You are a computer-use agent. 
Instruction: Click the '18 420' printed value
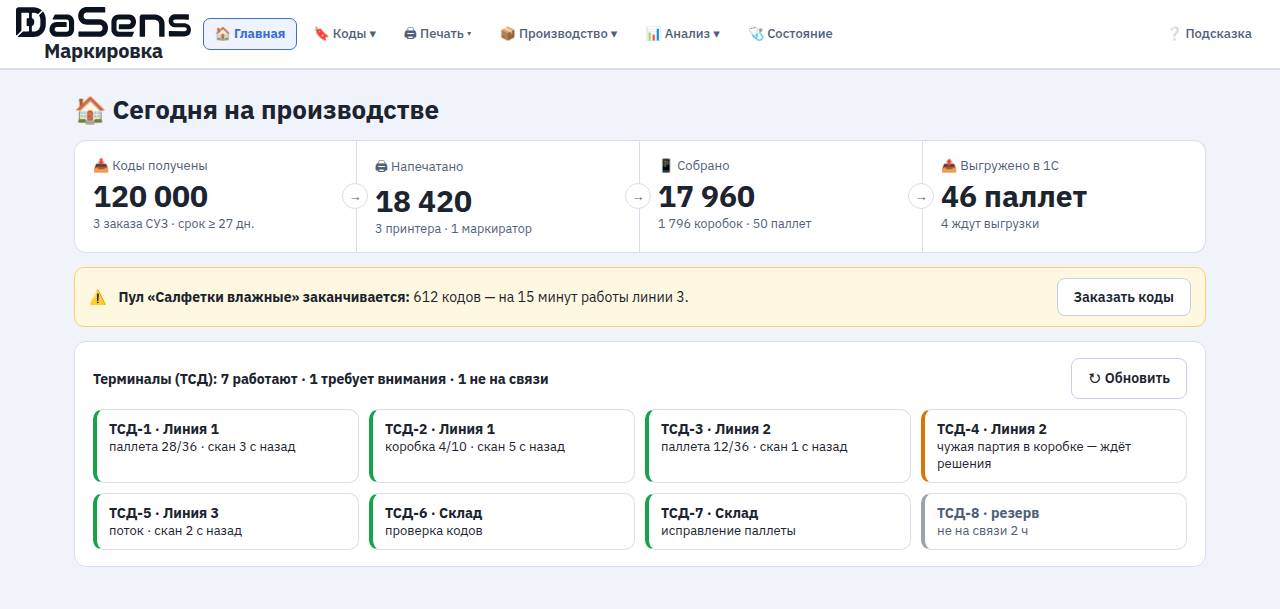coord(424,201)
